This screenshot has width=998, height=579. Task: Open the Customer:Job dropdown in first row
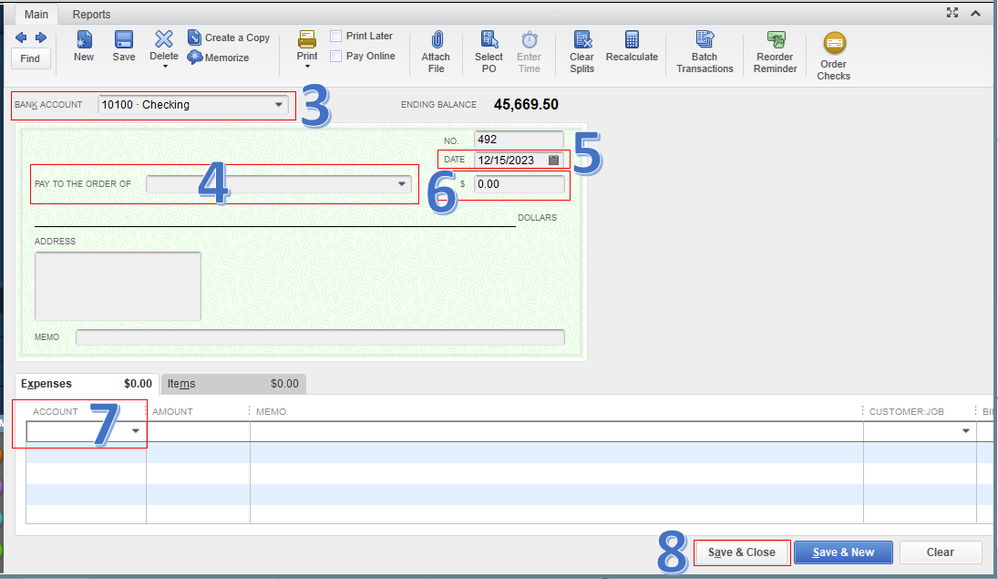coord(966,431)
